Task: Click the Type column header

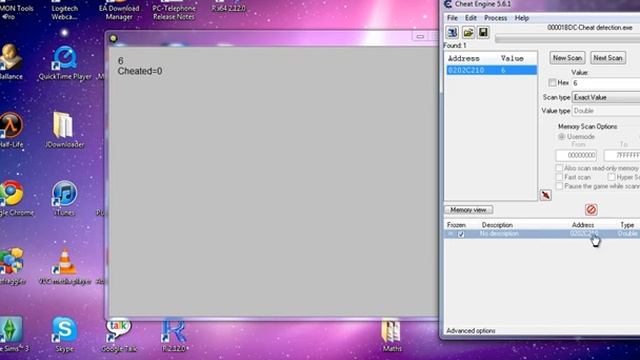Action: coord(627,225)
